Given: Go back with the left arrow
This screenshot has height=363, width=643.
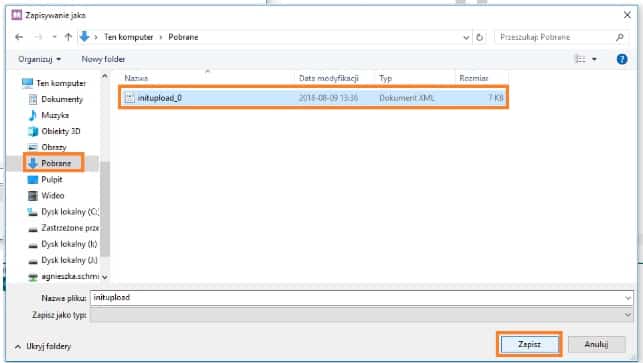Looking at the screenshot, I should click(x=19, y=37).
